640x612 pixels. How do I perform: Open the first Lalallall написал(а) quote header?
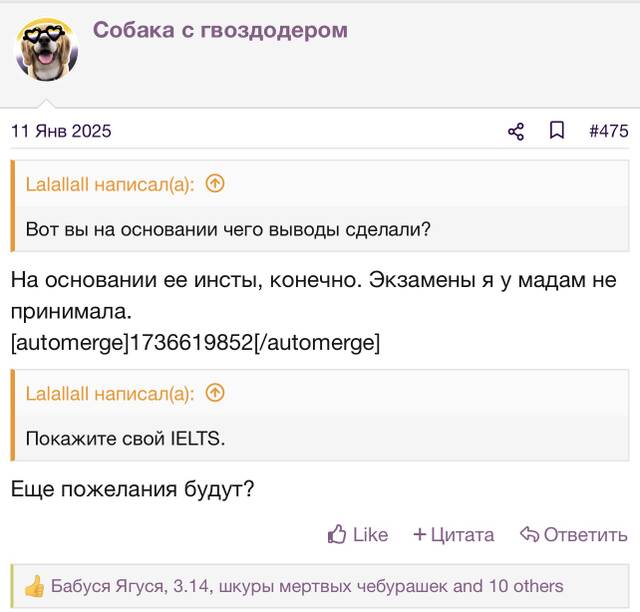[110, 185]
